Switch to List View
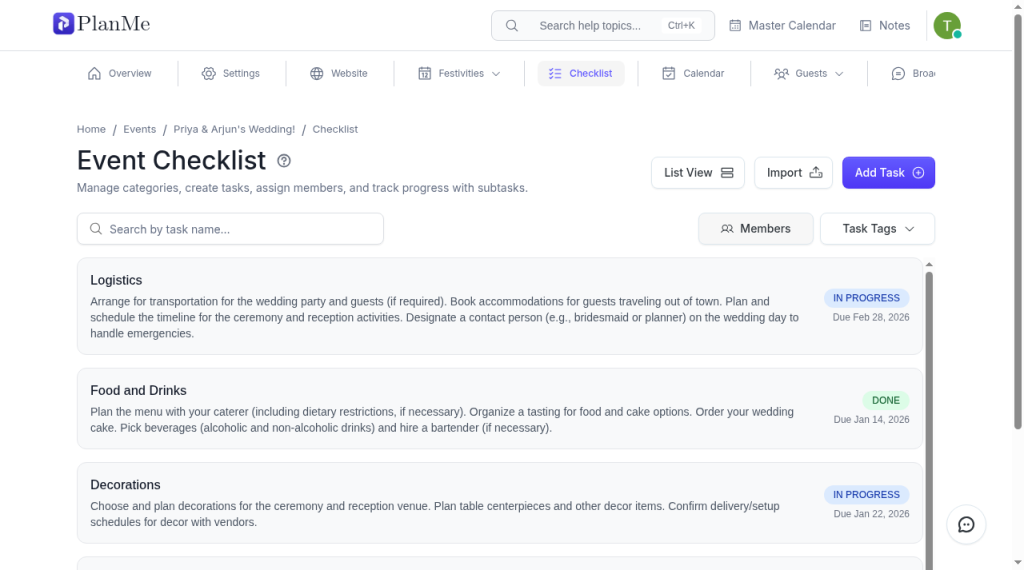 pos(697,172)
